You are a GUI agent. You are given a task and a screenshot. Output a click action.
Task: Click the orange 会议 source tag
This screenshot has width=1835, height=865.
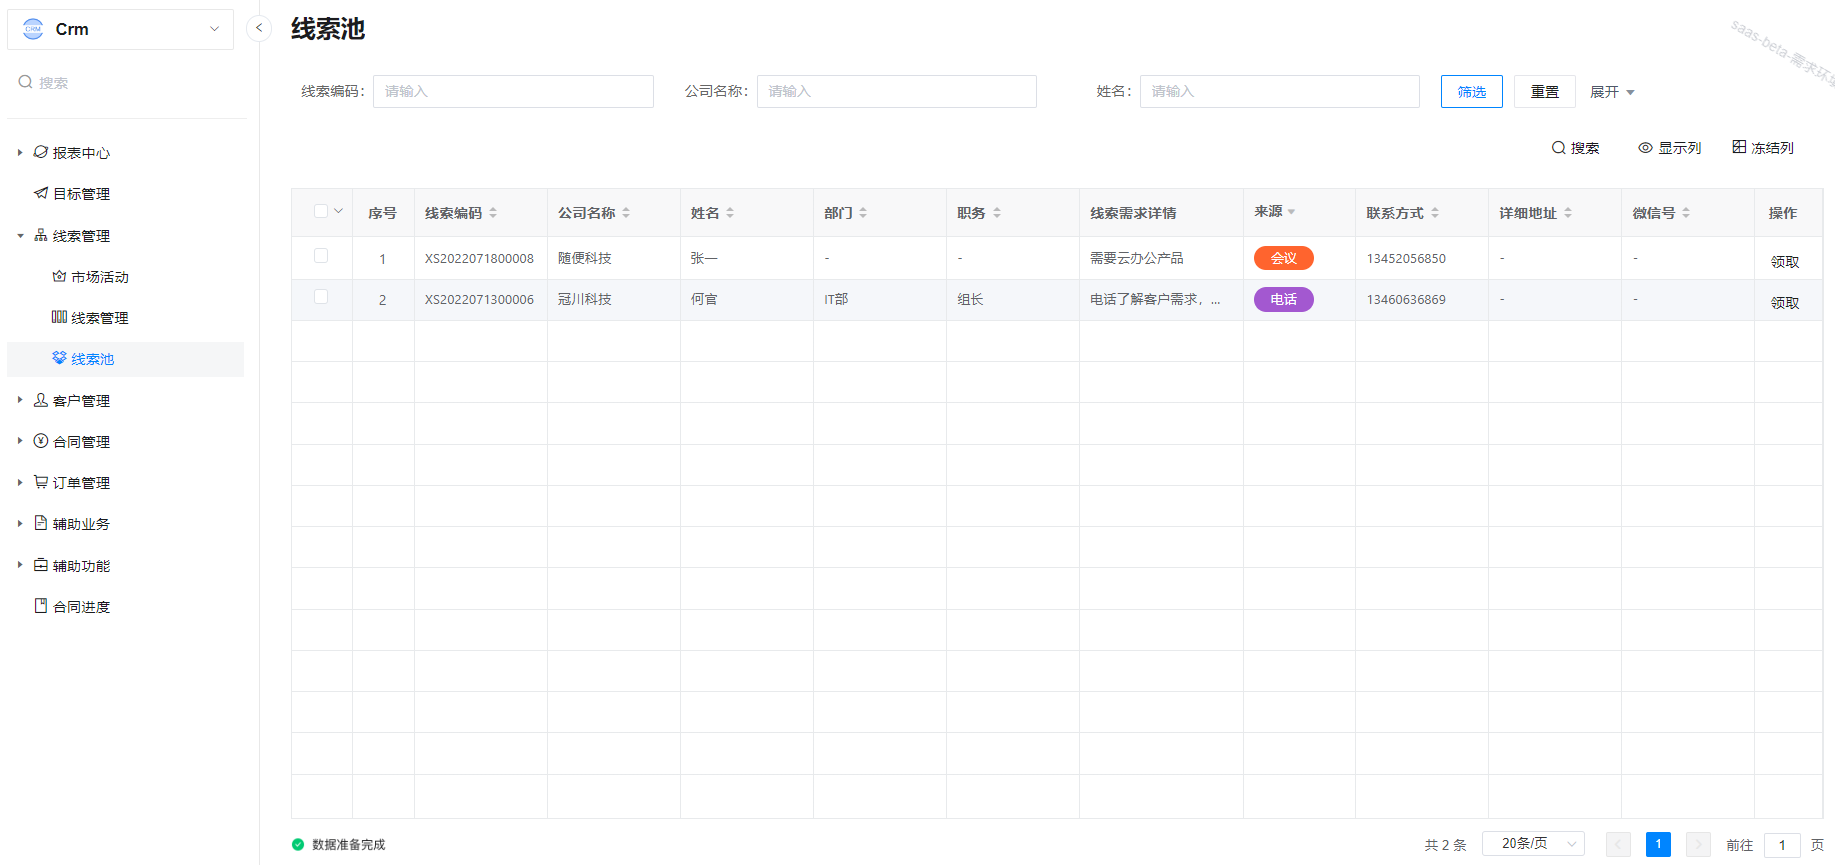coord(1283,258)
